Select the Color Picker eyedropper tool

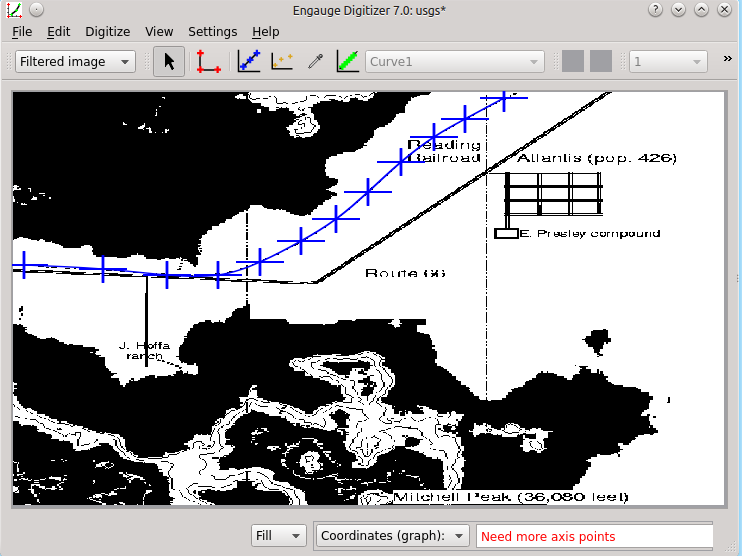click(x=315, y=61)
